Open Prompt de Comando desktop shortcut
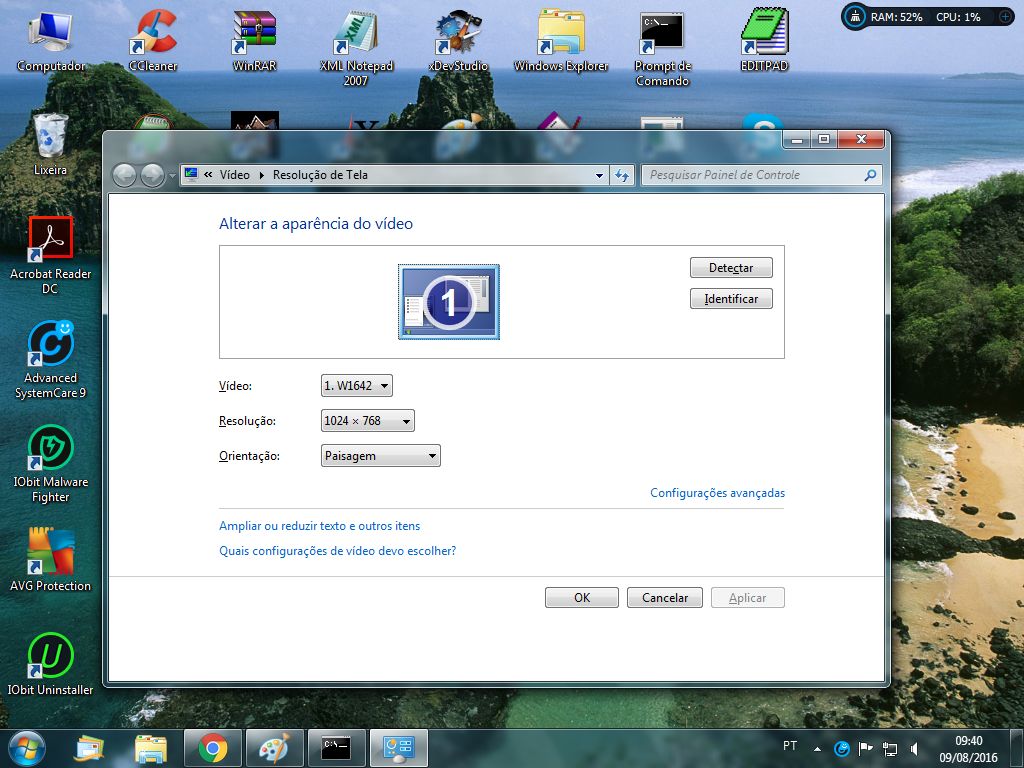The image size is (1024, 768). [x=662, y=48]
